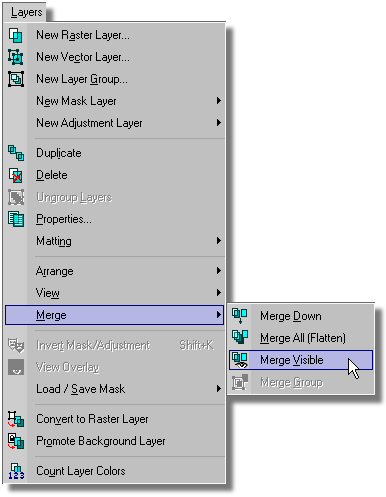Click the Duplicate layer icon

(x=16, y=153)
